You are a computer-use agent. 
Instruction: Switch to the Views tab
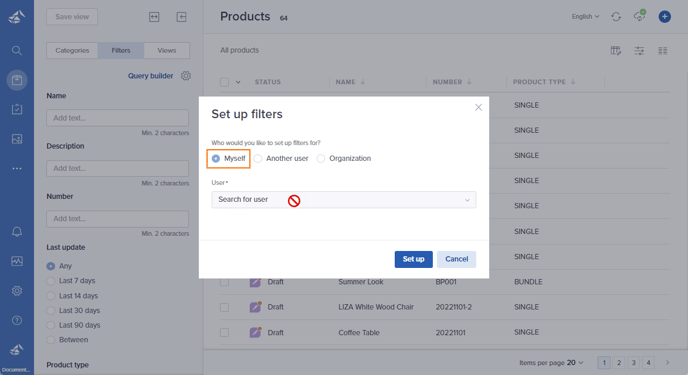pyautogui.click(x=167, y=50)
